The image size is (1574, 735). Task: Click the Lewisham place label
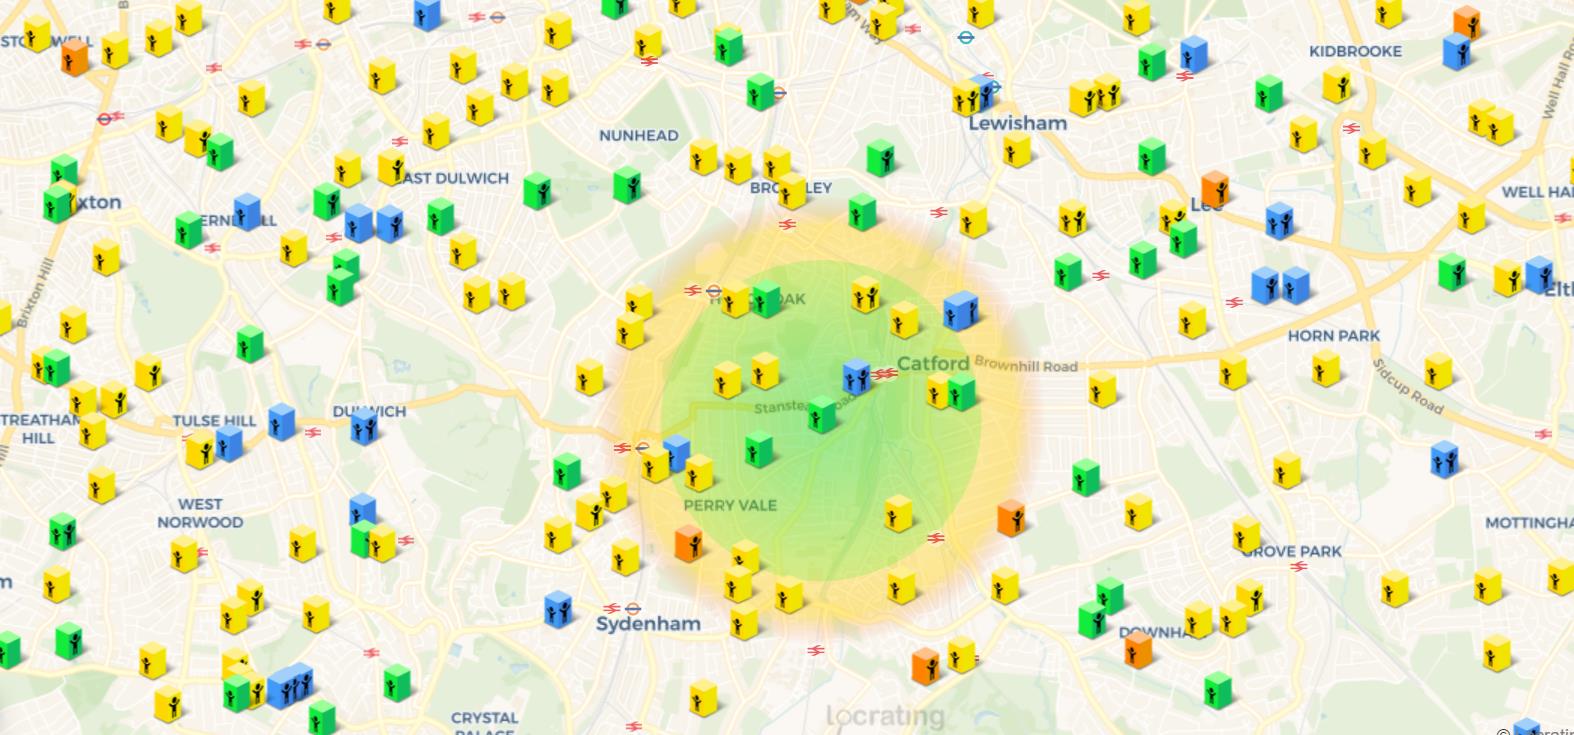coord(1017,123)
